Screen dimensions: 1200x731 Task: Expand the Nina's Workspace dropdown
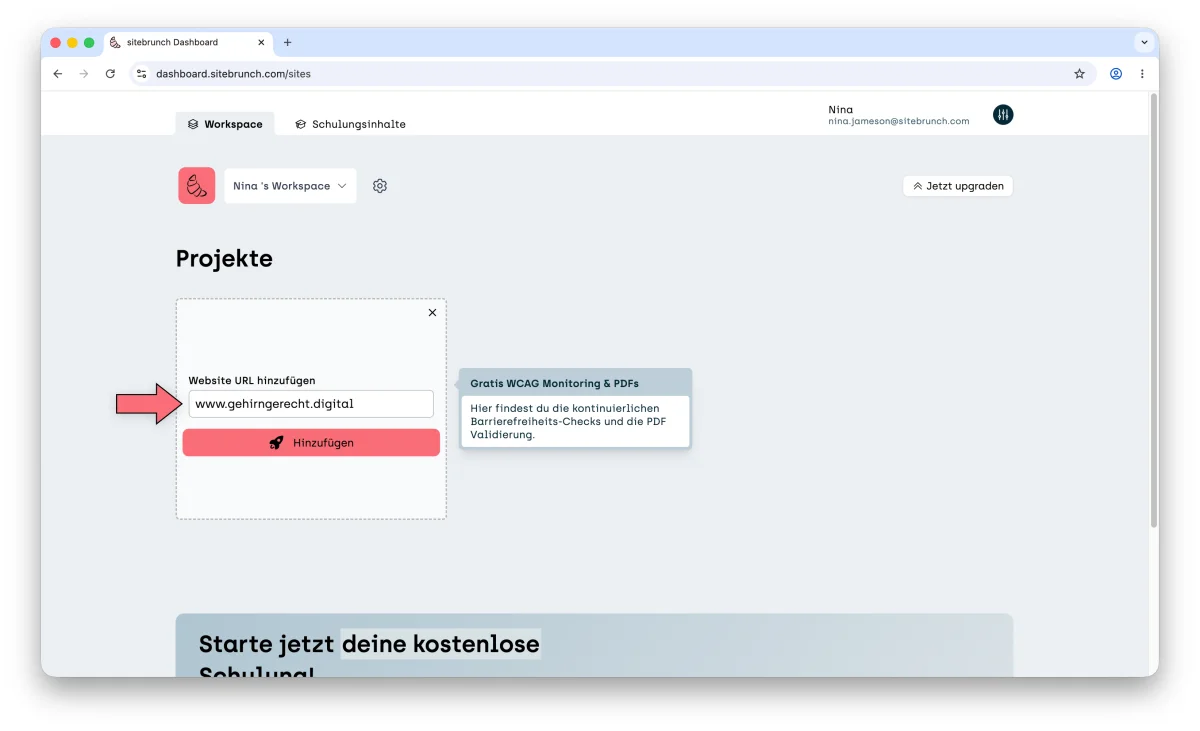pos(290,186)
